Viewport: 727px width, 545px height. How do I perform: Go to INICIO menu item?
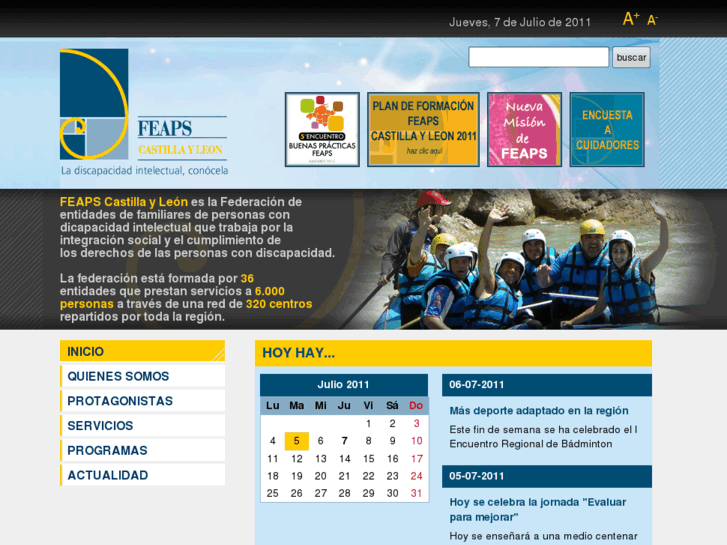point(142,351)
